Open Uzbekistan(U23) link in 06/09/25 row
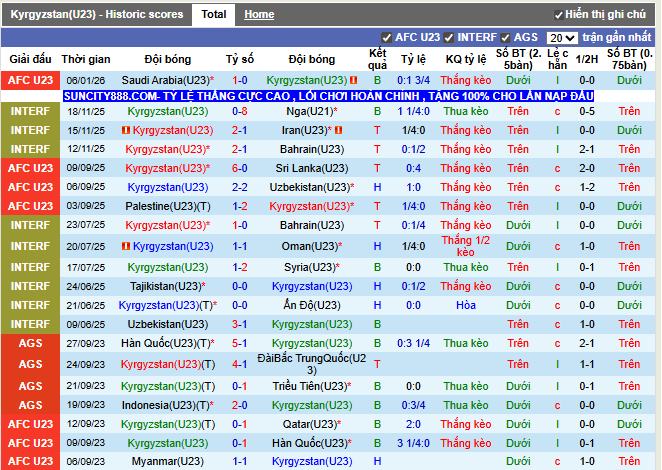The height and width of the screenshot is (470, 662). point(312,187)
